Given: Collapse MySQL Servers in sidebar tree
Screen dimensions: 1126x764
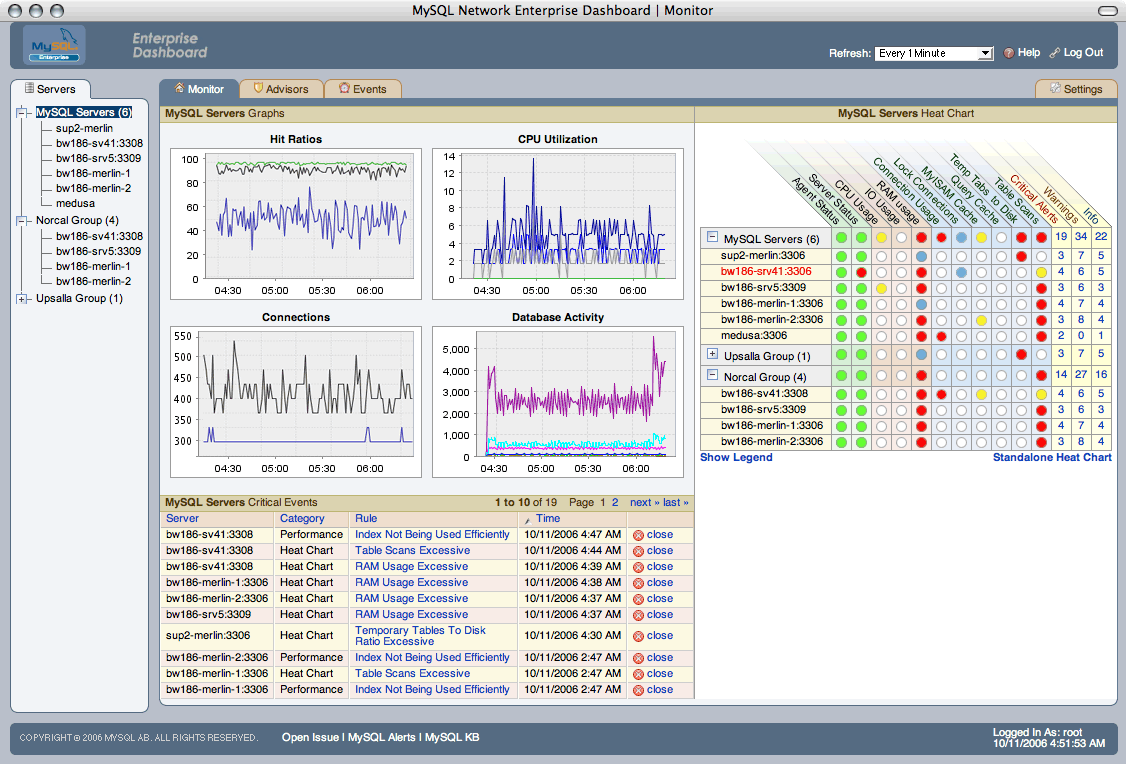Looking at the screenshot, I should 22,113.
